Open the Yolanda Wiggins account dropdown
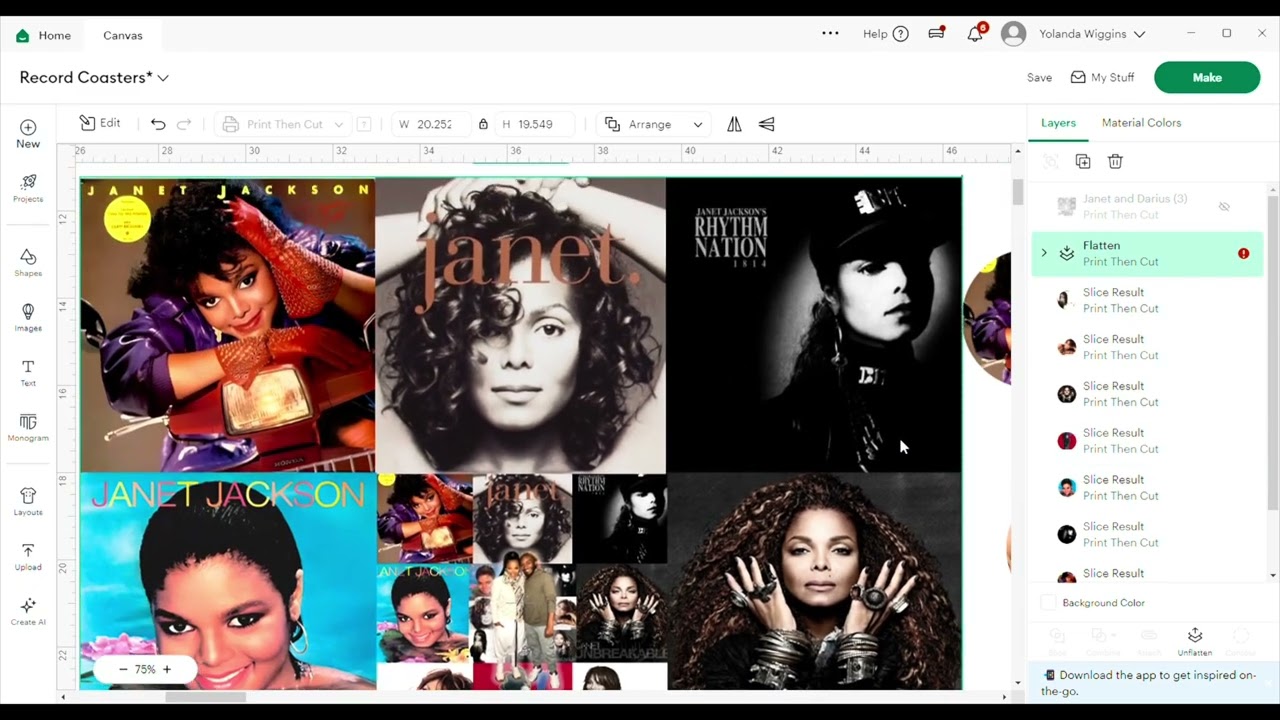The width and height of the screenshot is (1280, 720). click(x=1092, y=34)
